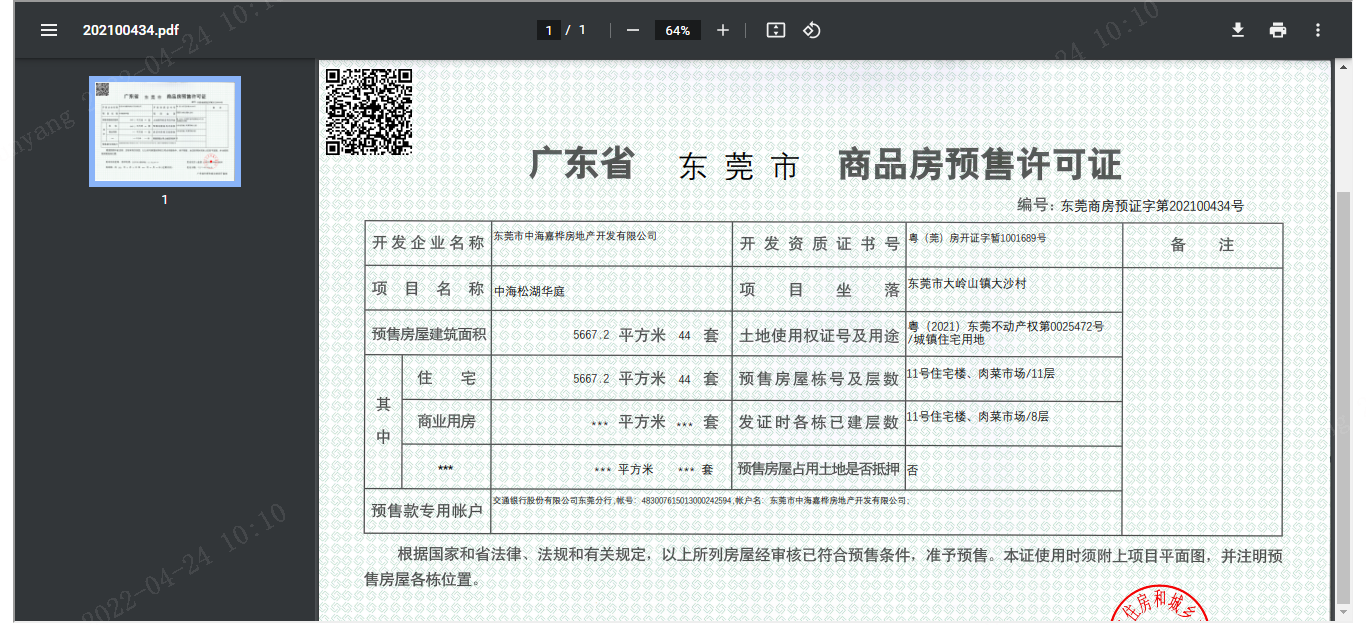Click the value 11号住宅楼、肉菜市场/11层
Image resolution: width=1366 pixels, height=625 pixels.
click(x=981, y=373)
